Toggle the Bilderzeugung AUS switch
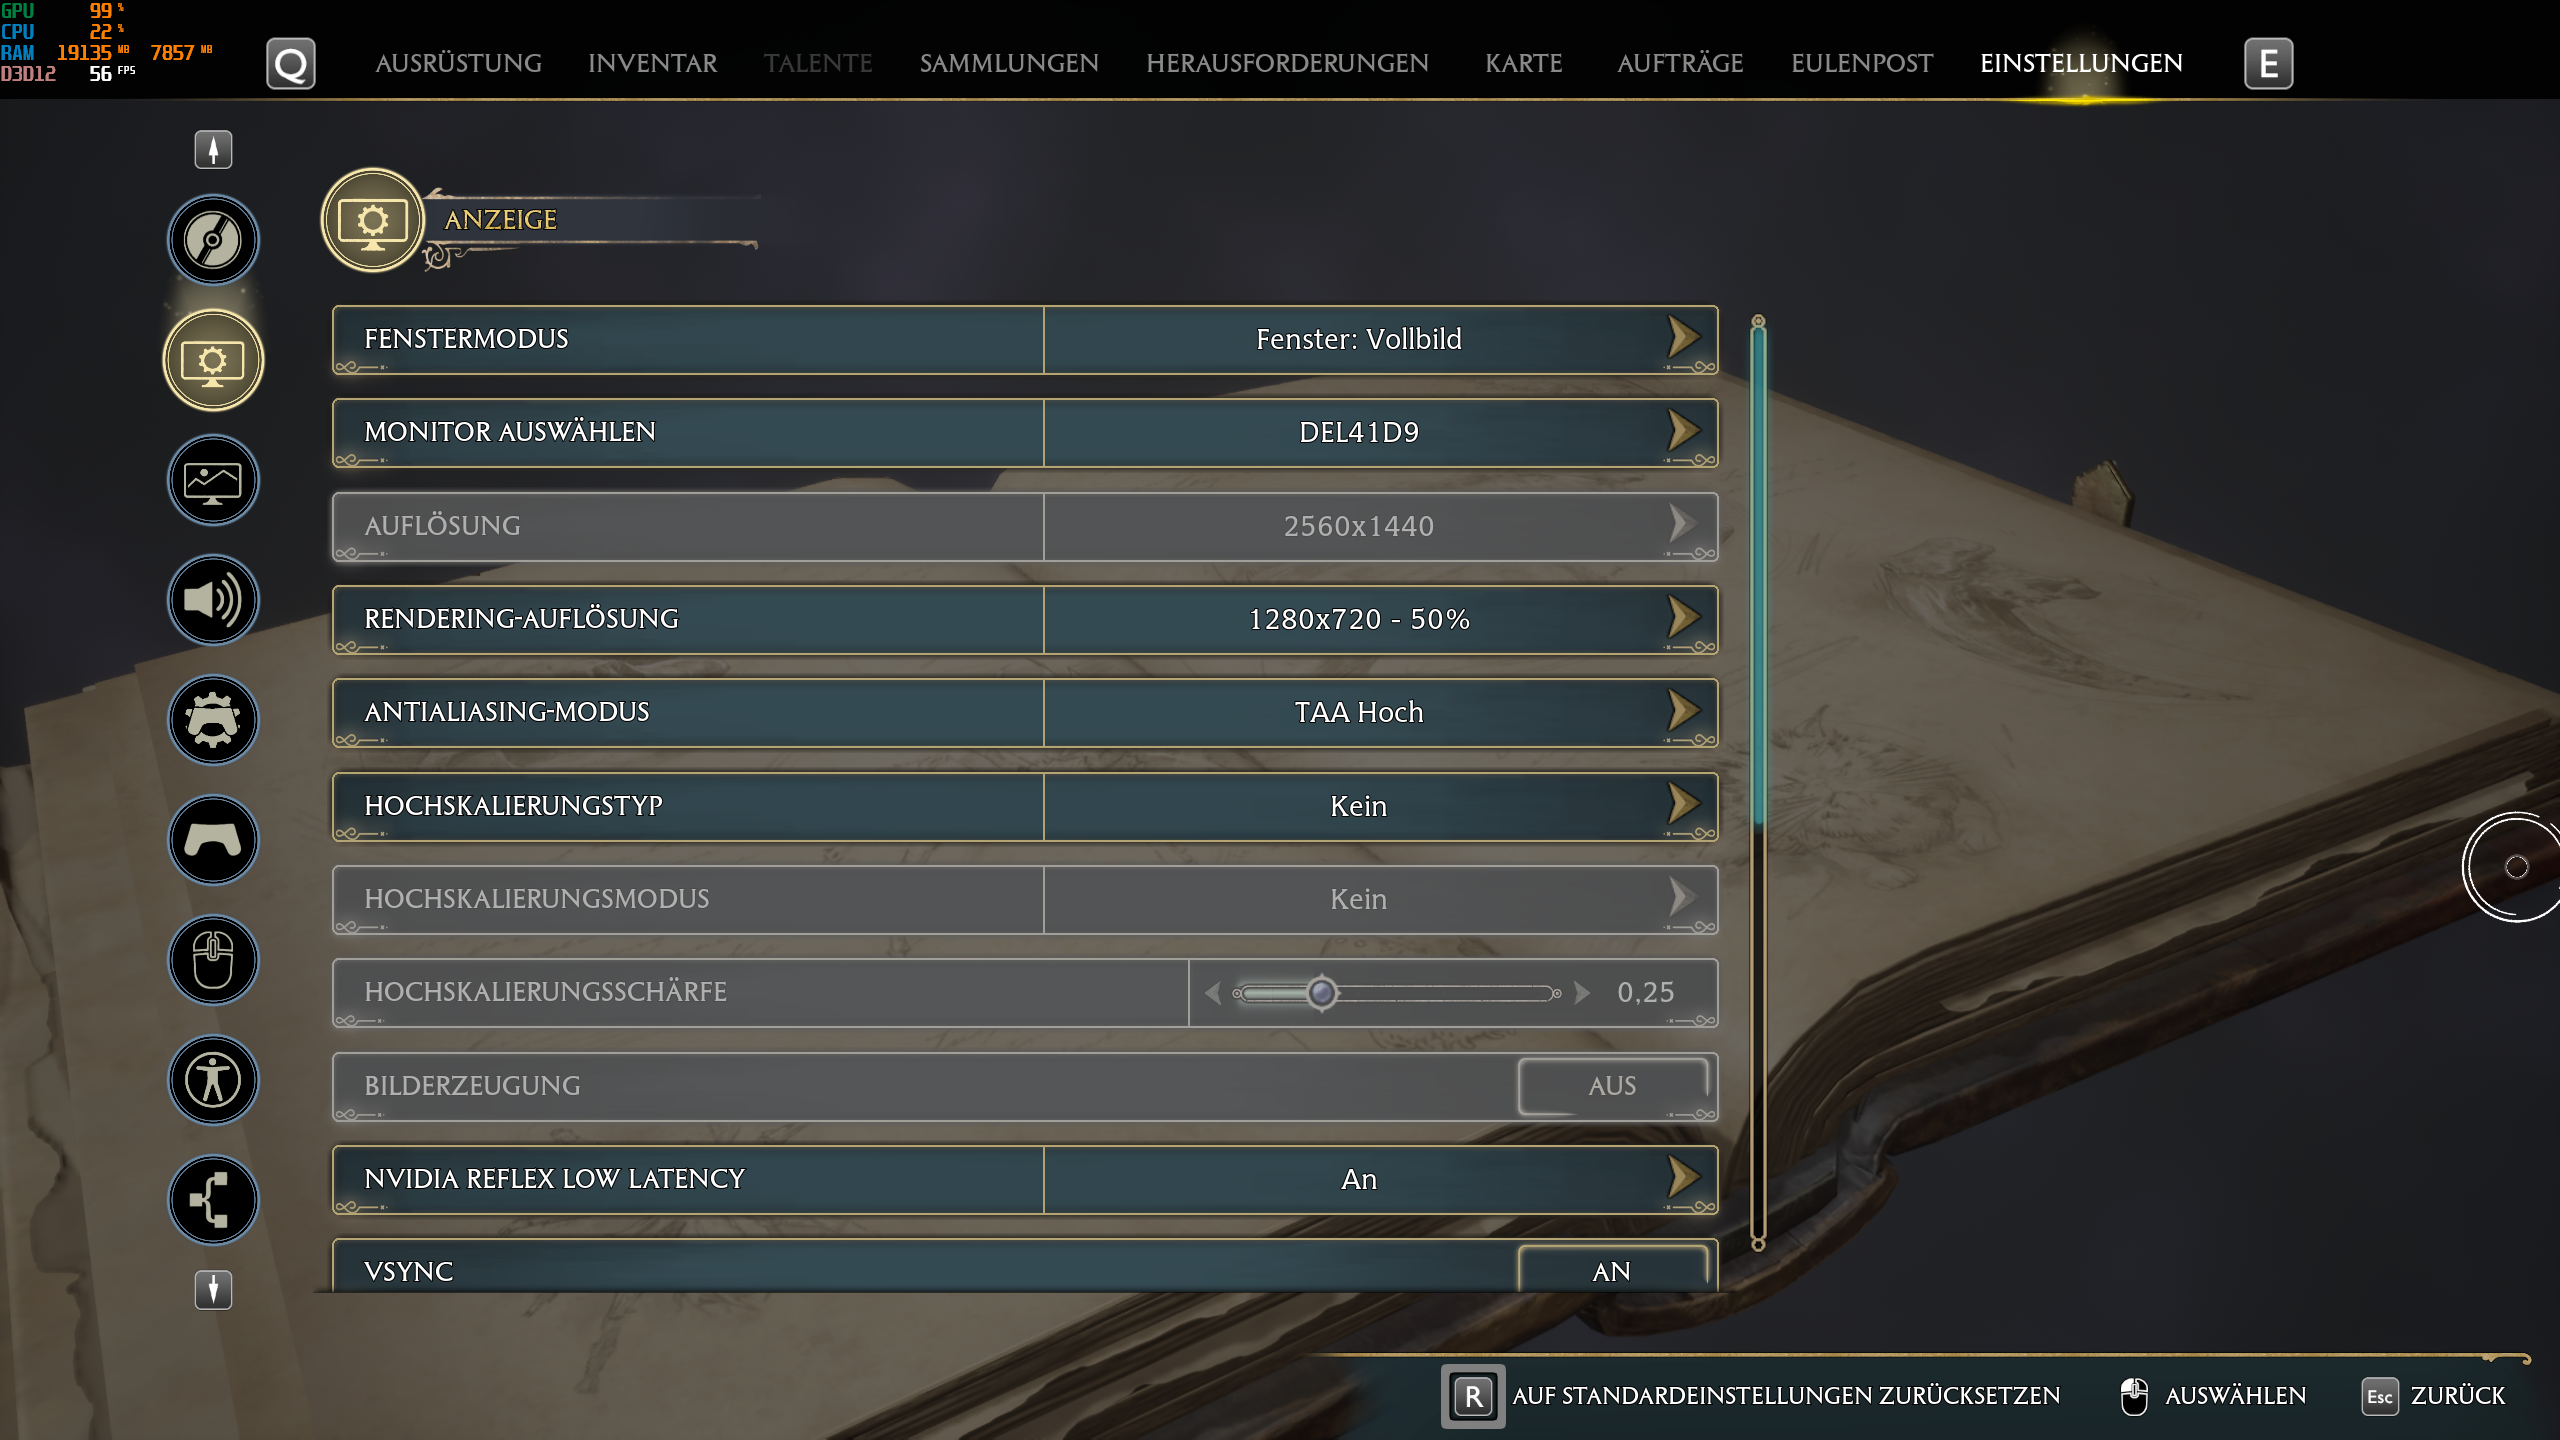2560x1440 pixels. (x=1612, y=1085)
